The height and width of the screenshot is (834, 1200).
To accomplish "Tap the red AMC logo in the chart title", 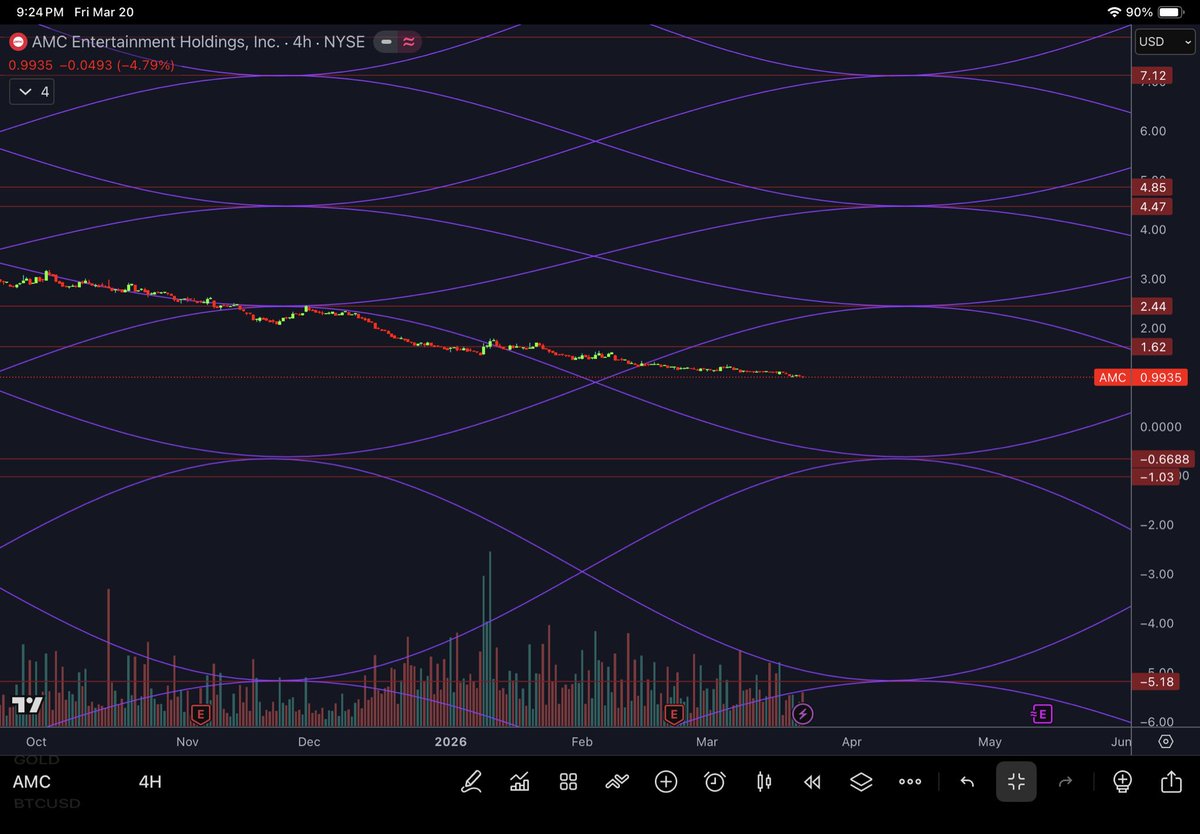I will (18, 42).
